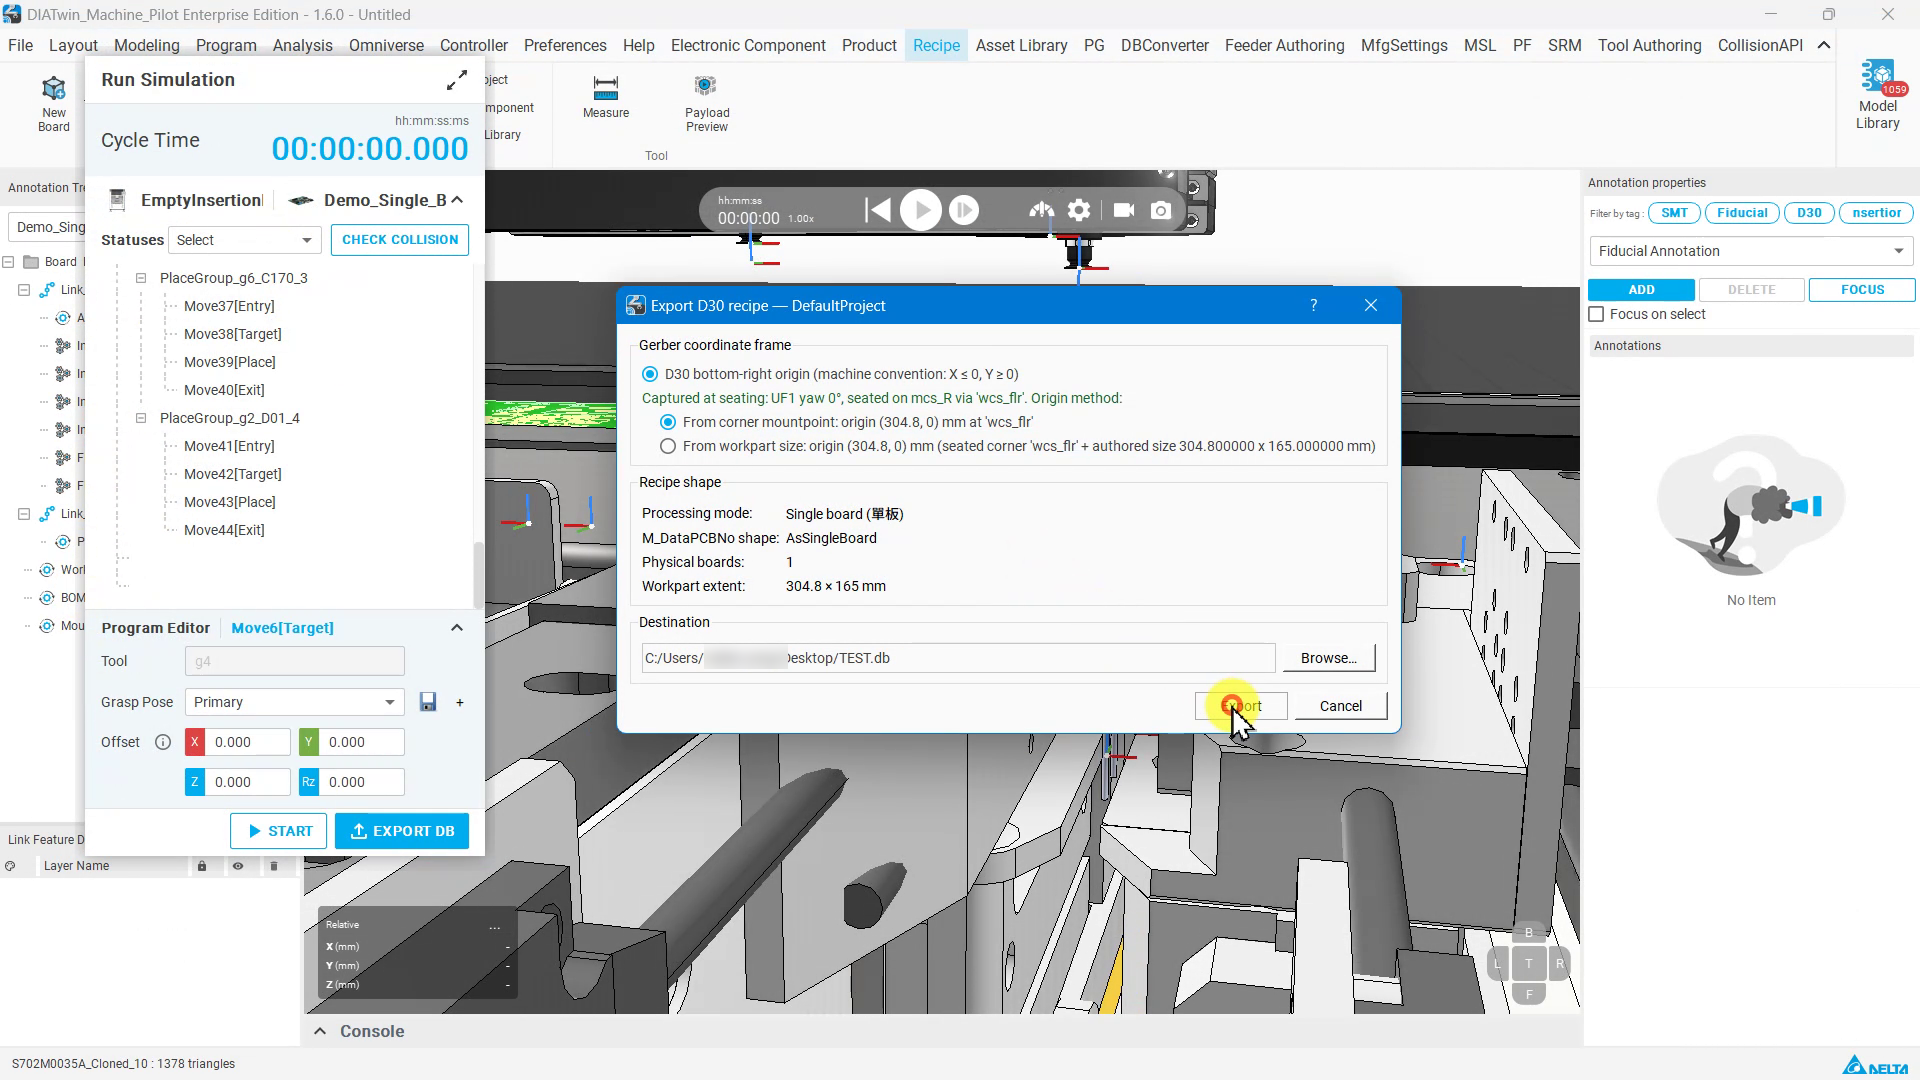Click the Offset info icon
Screen dimensions: 1920x1080
163,742
